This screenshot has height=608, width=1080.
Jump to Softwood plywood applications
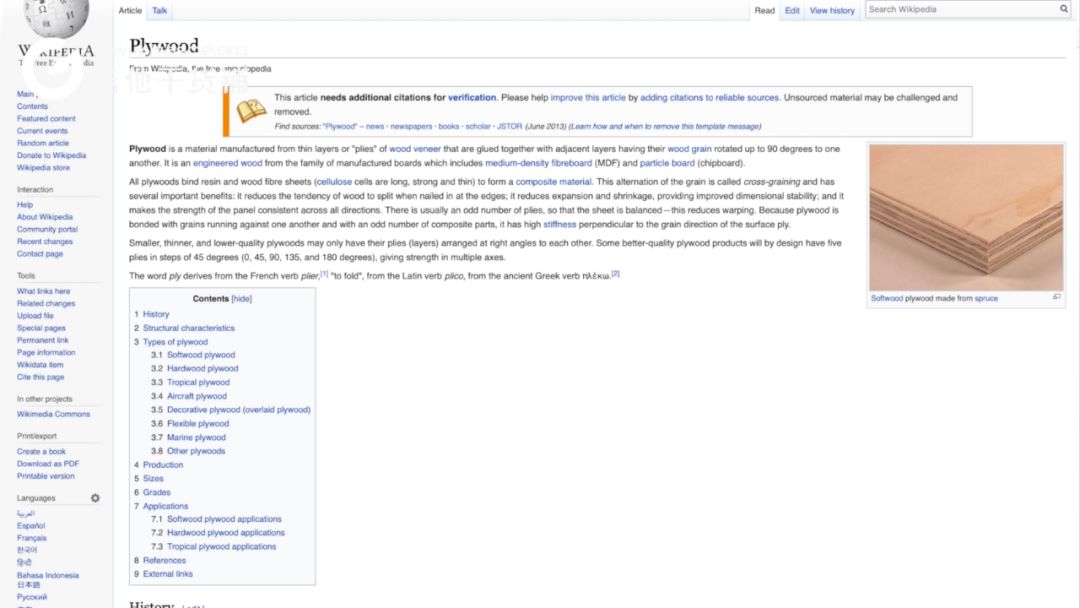pyautogui.click(x=225, y=519)
